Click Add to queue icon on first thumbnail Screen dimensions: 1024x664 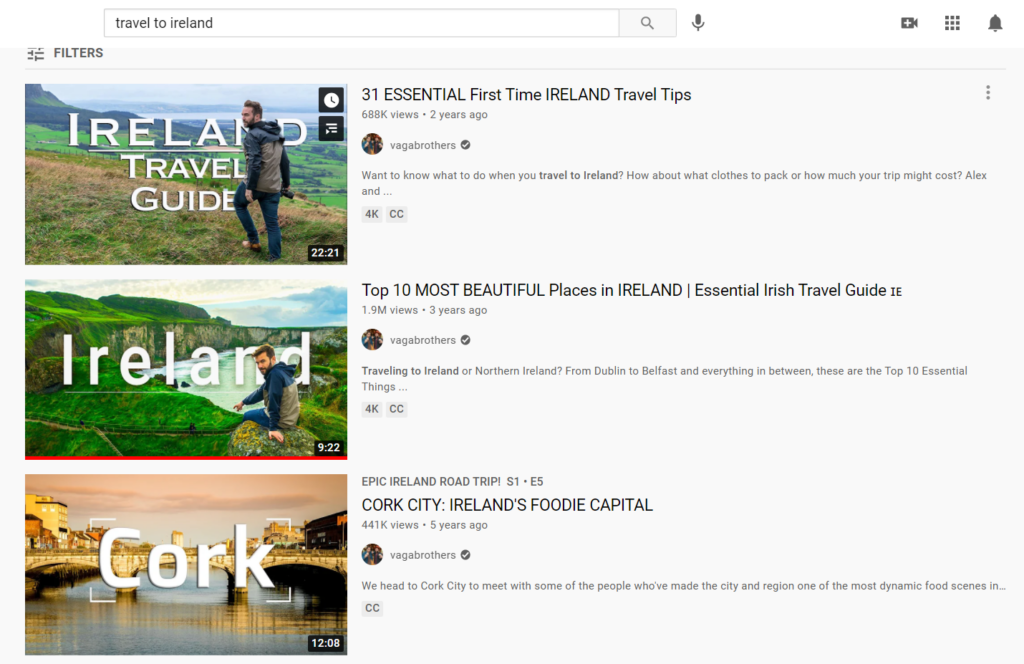331,128
